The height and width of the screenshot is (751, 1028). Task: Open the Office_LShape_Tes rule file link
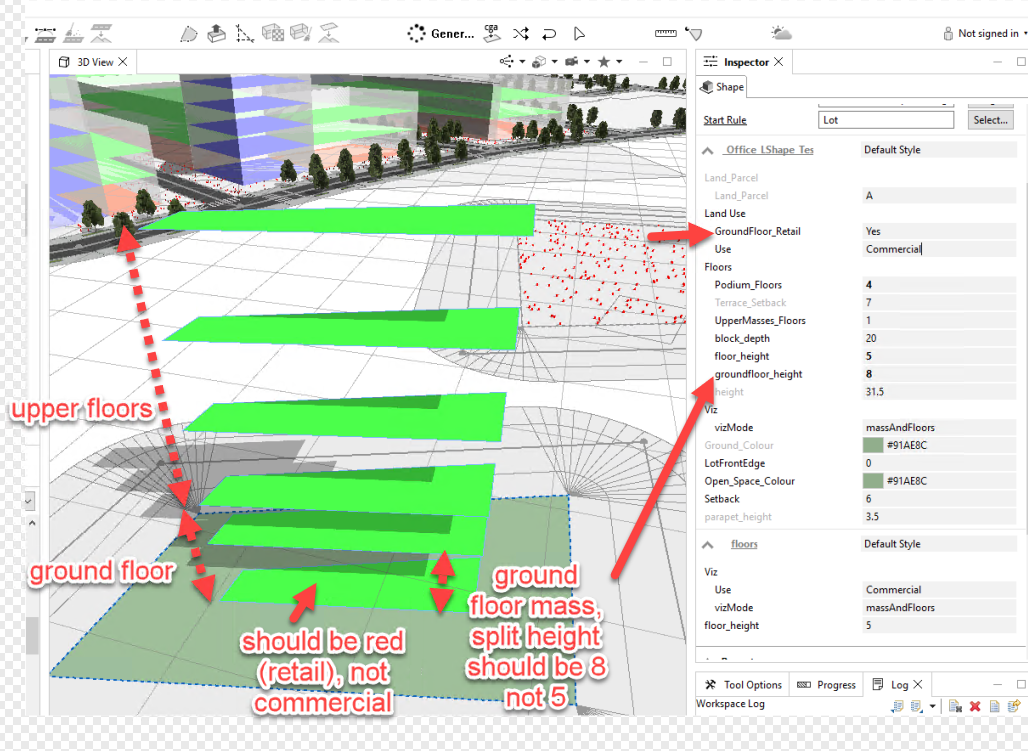pos(769,150)
